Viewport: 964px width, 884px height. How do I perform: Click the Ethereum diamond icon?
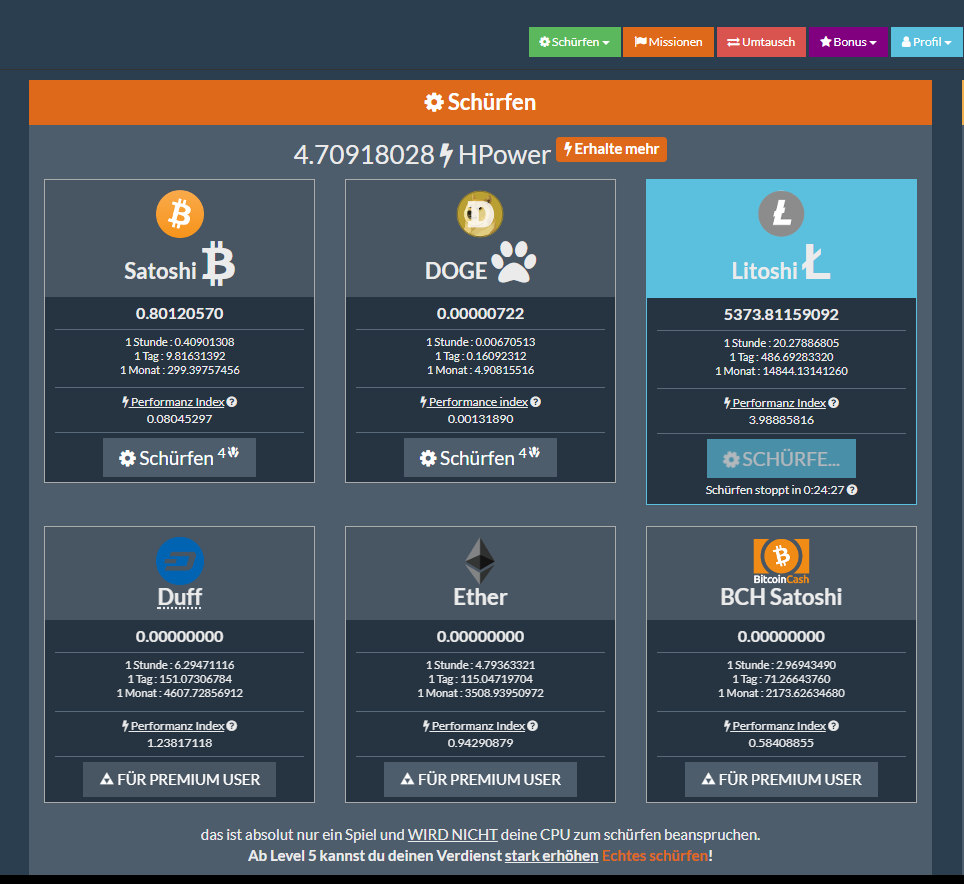(x=480, y=561)
